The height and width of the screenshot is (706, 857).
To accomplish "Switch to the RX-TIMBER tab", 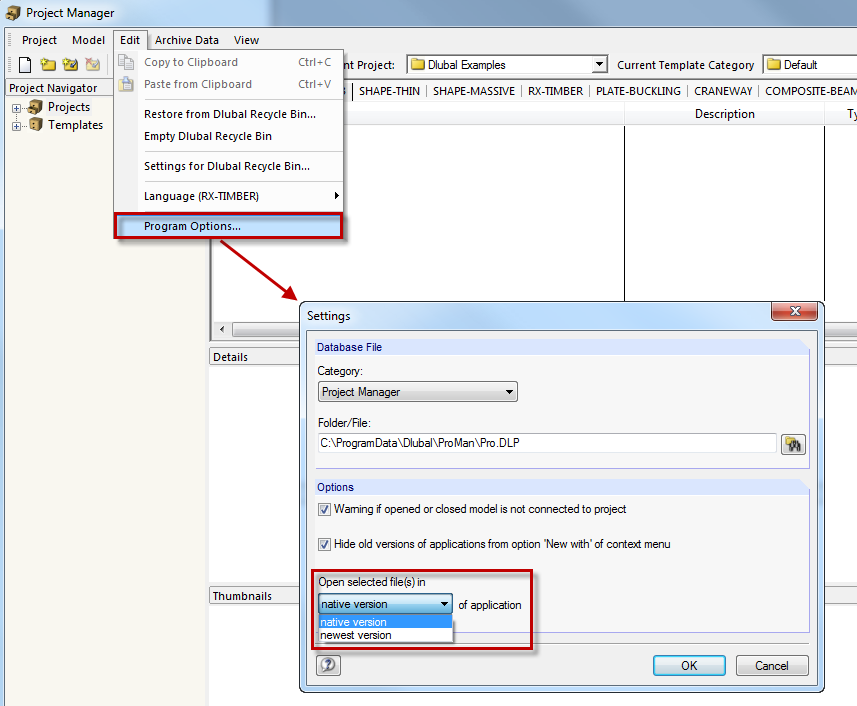I will tap(555, 90).
